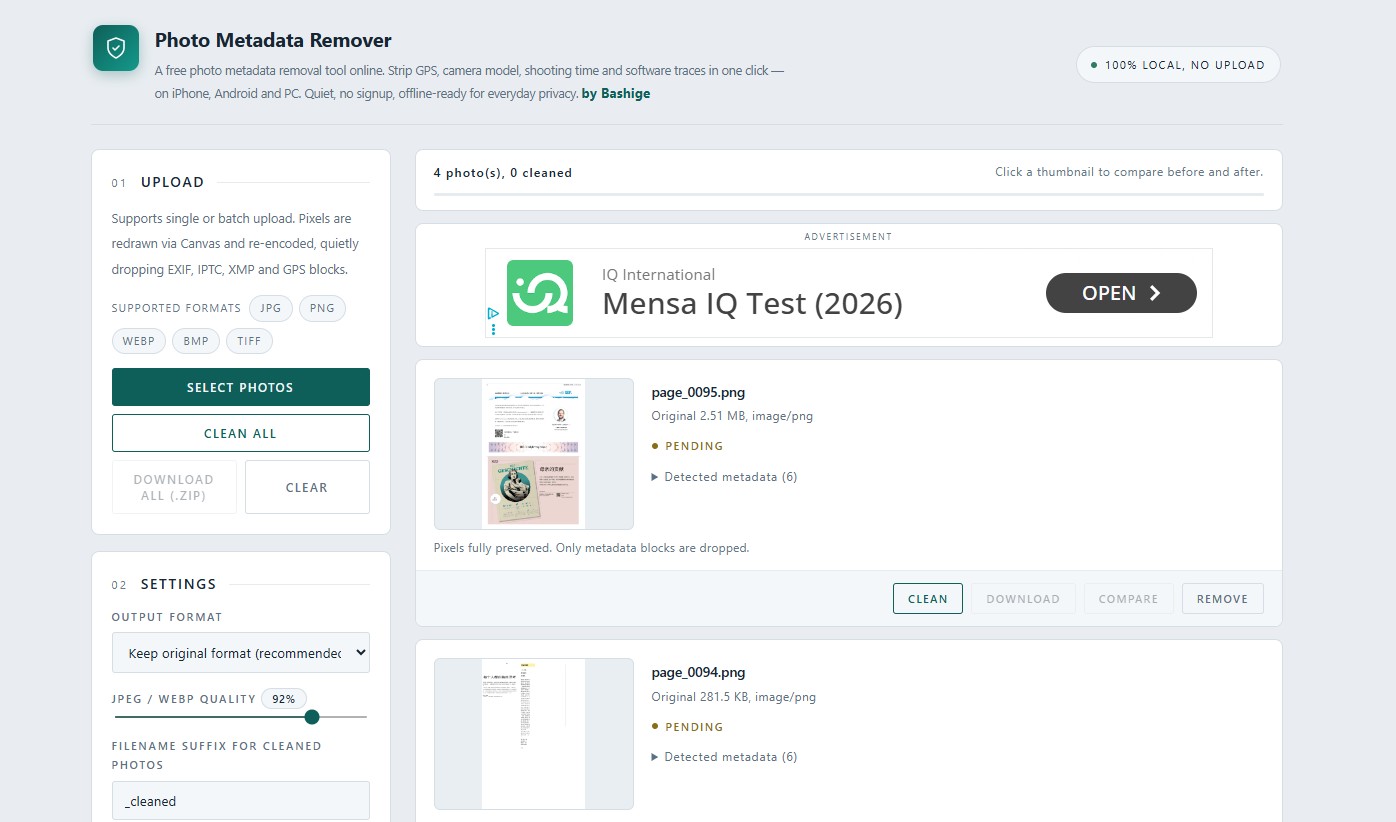Click the "Photo Metadata Remover" title
The width and height of the screenshot is (1396, 822).
(273, 41)
